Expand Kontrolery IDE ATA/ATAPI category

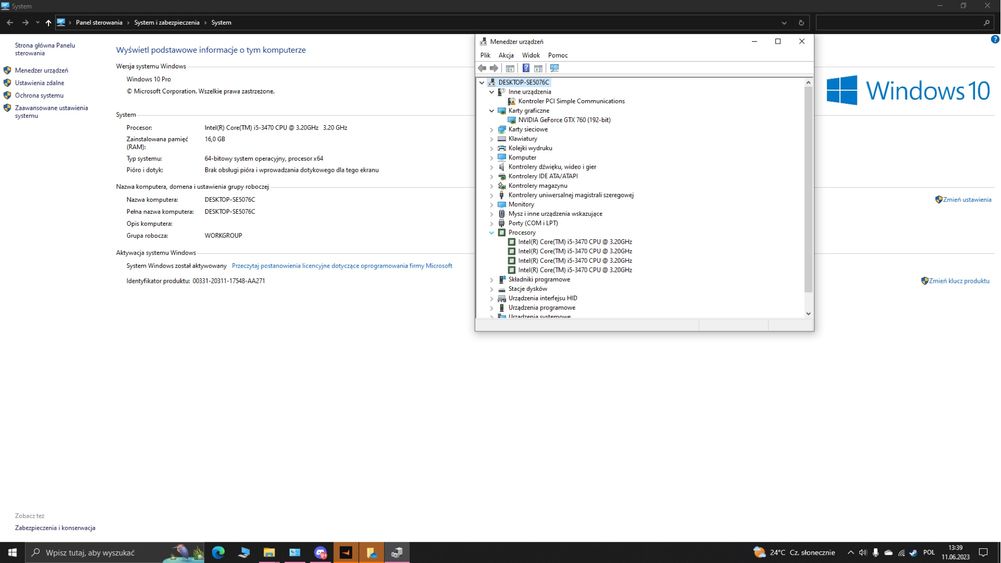[x=492, y=176]
